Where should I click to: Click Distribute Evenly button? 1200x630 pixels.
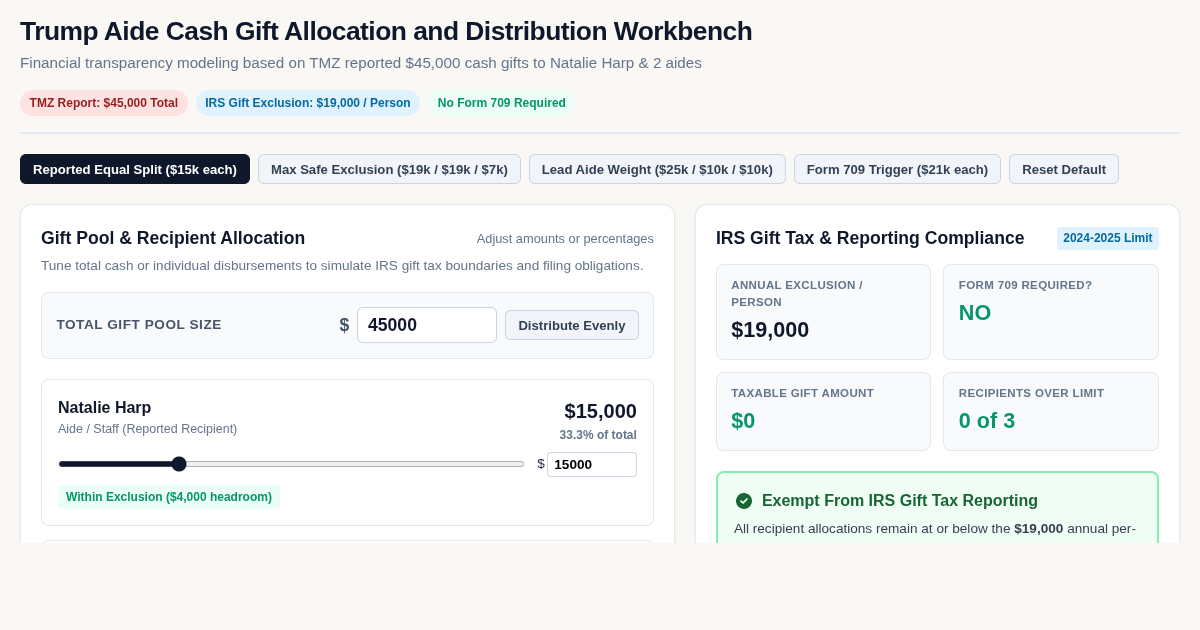[572, 325]
